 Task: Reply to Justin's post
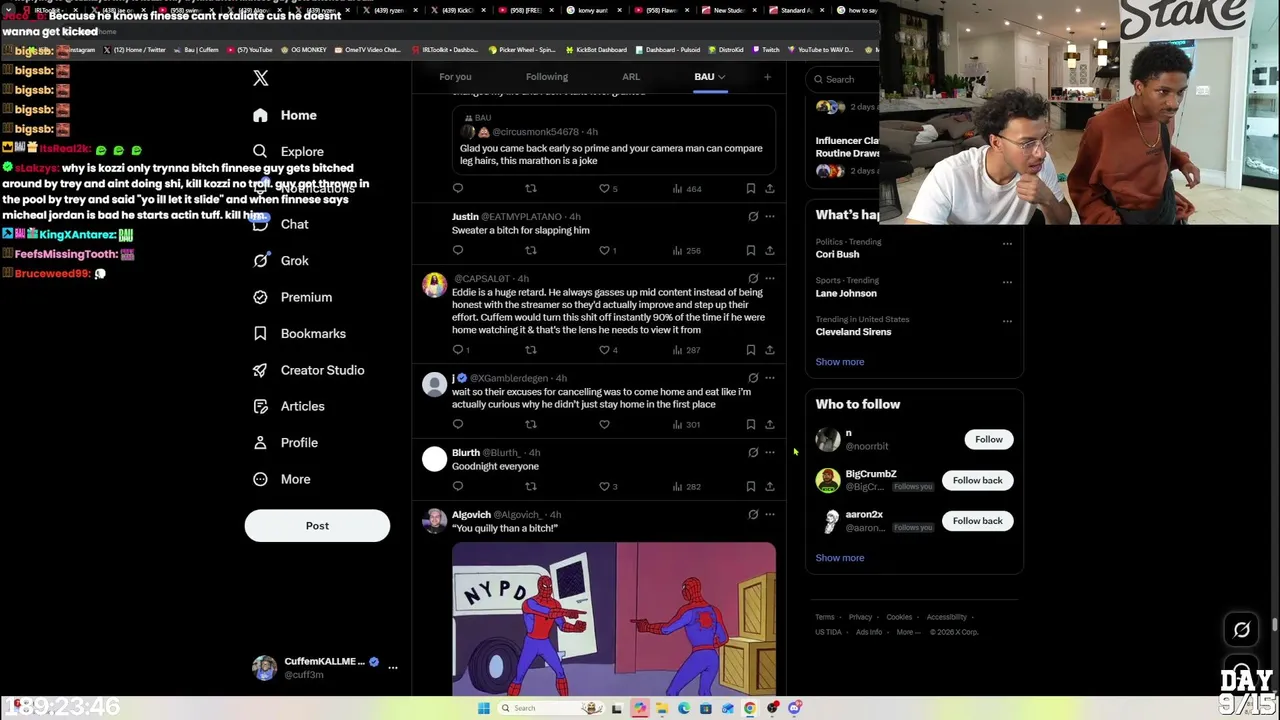point(458,250)
